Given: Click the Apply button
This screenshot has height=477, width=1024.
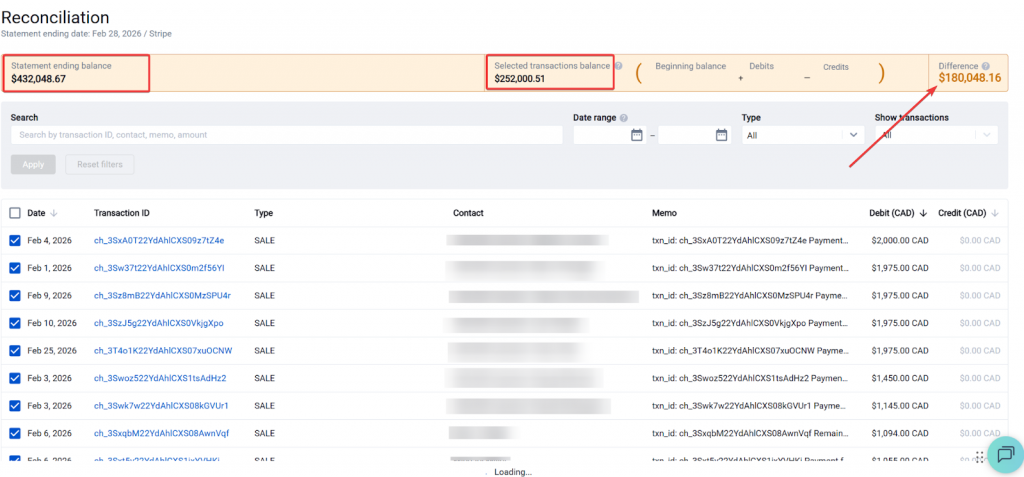Looking at the screenshot, I should click(33, 164).
